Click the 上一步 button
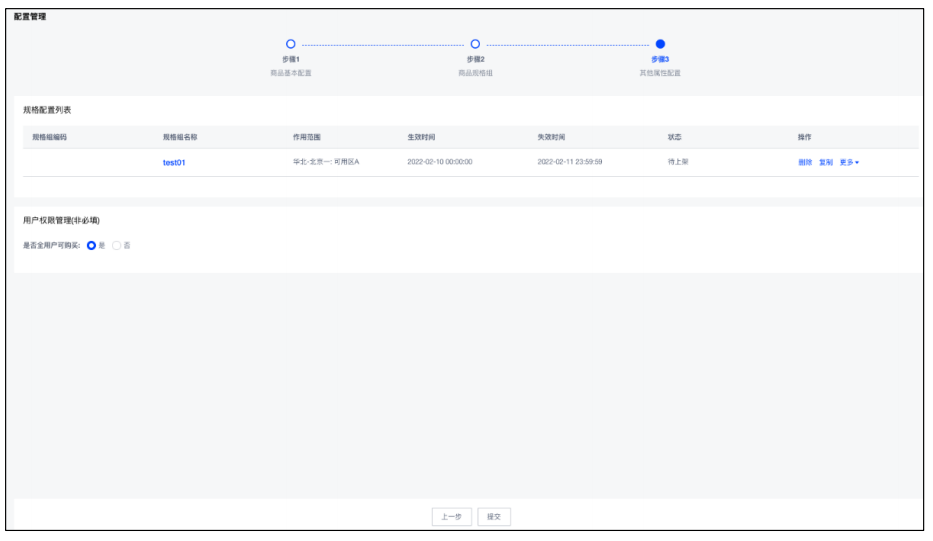Image resolution: width=933 pixels, height=541 pixels. pos(452,517)
